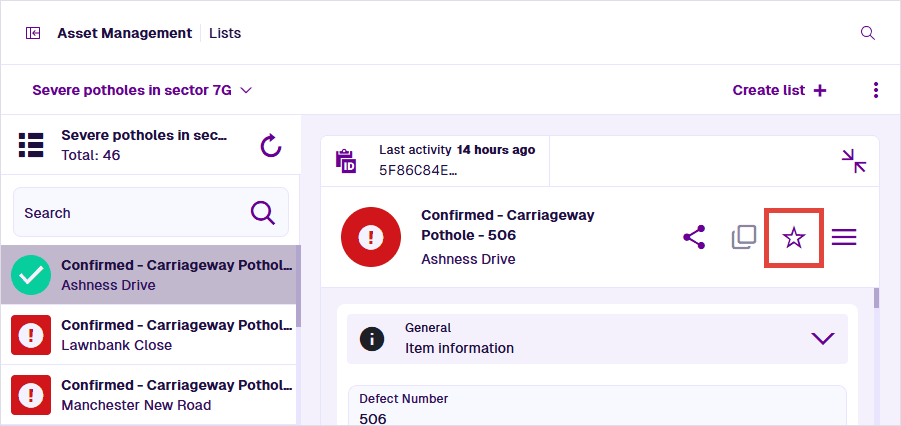Screen dimensions: 901x426
Task: Add item to favourites with star
Action: pyautogui.click(x=793, y=237)
